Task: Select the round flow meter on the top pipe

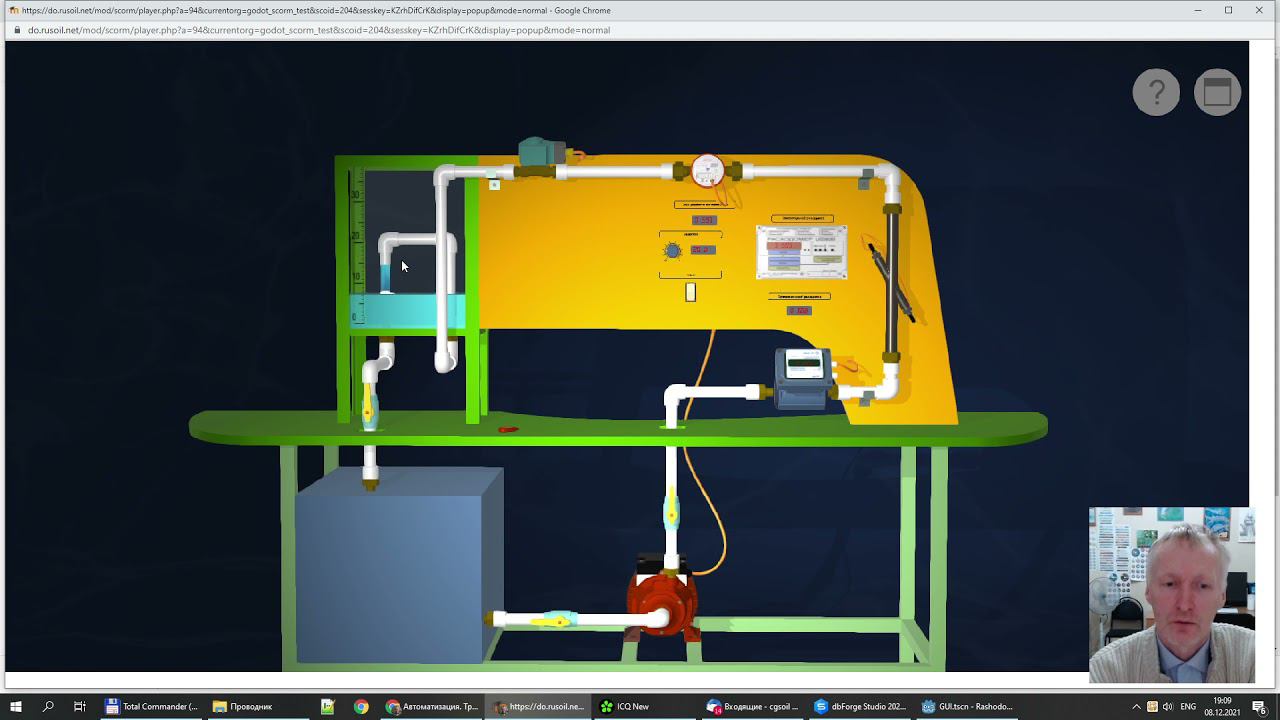Action: [707, 171]
